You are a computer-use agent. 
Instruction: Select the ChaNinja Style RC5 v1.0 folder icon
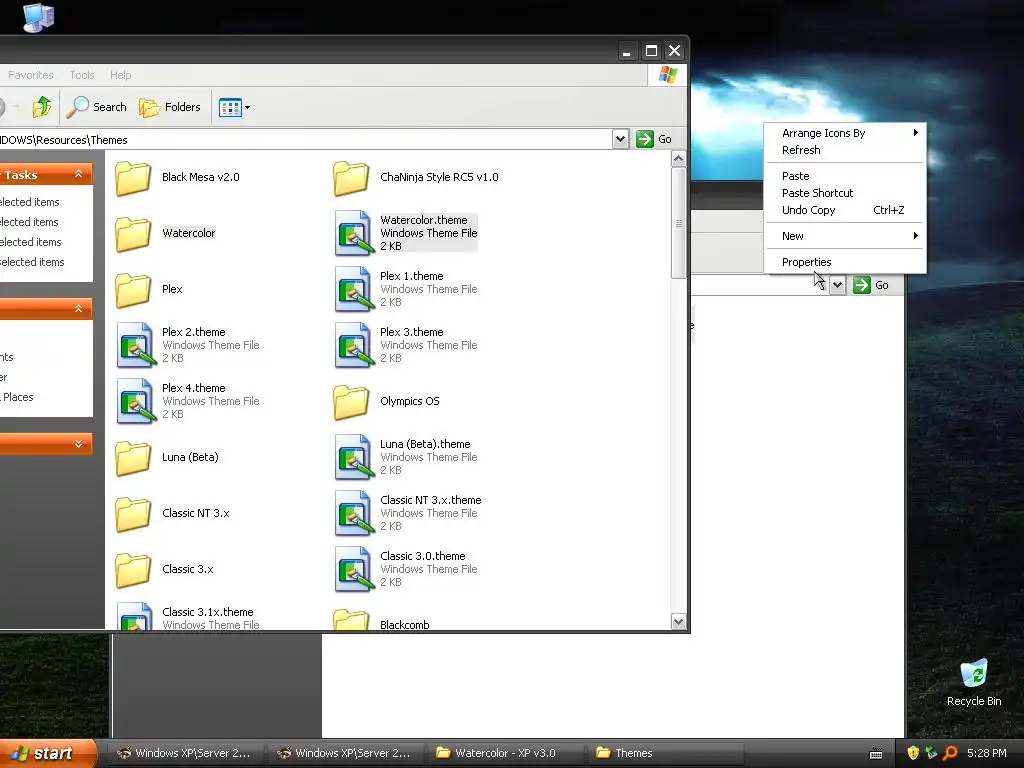[x=351, y=178]
